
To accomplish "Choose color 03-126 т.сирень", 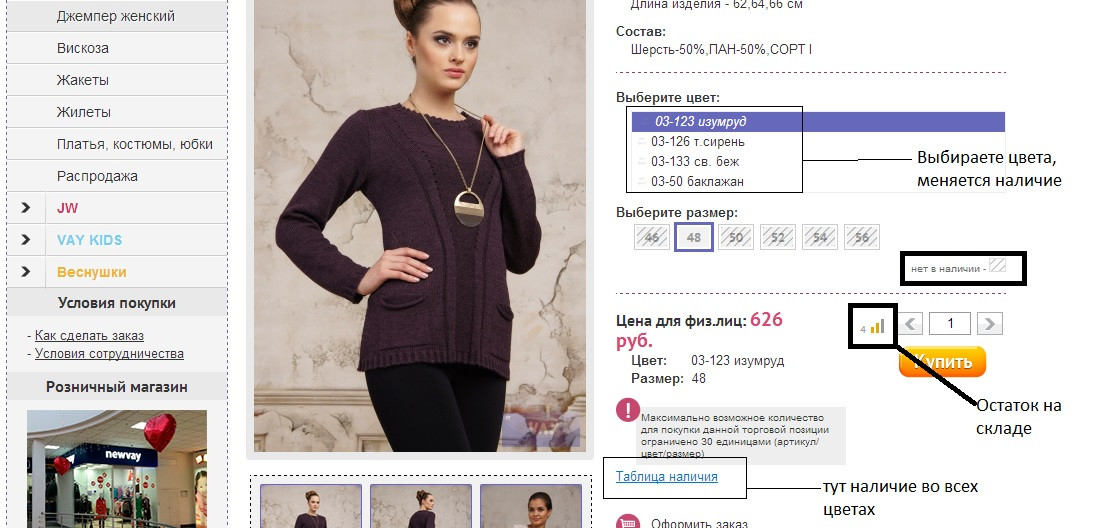I will [698, 142].
